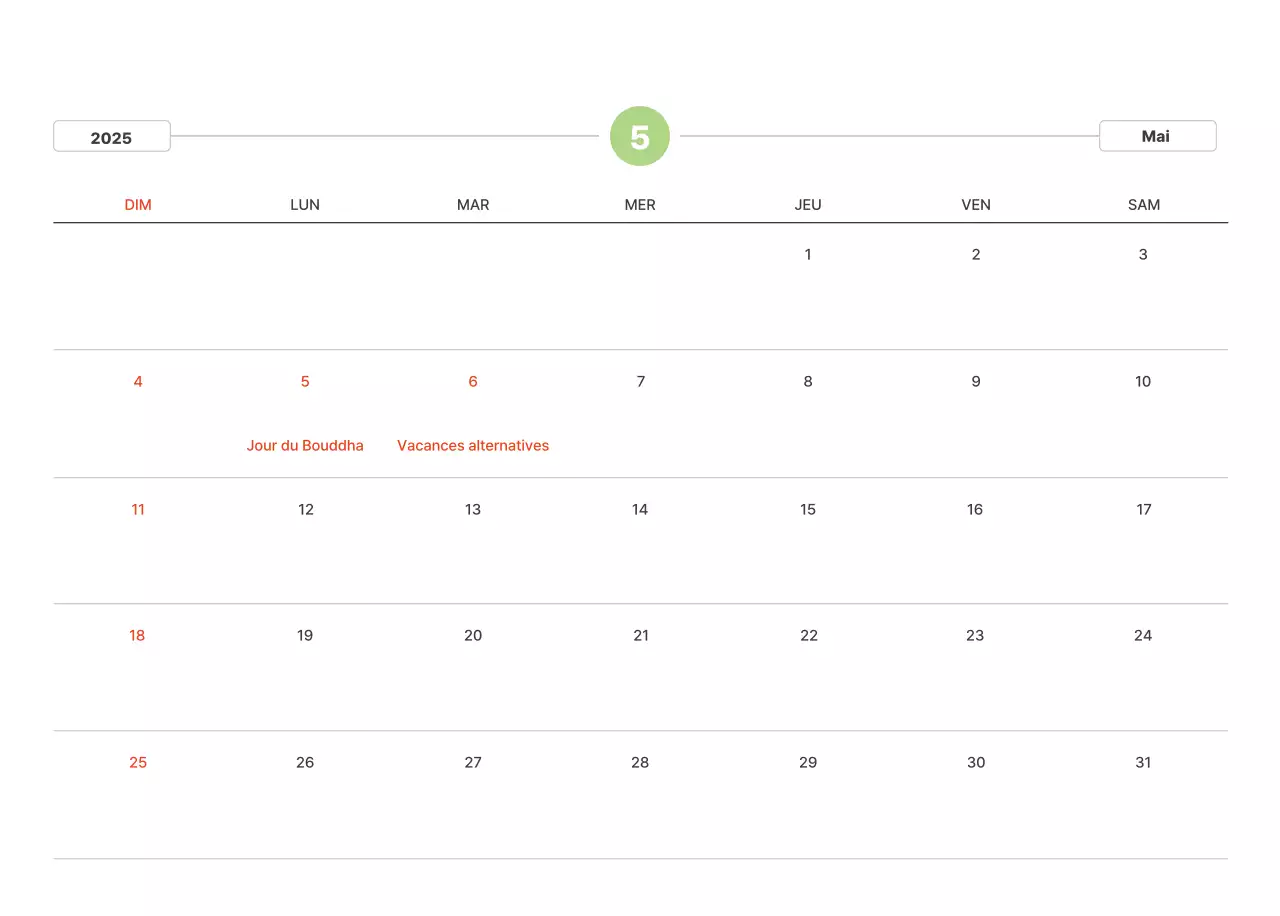
Task: Click on Sunday date 18
Action: pos(137,636)
